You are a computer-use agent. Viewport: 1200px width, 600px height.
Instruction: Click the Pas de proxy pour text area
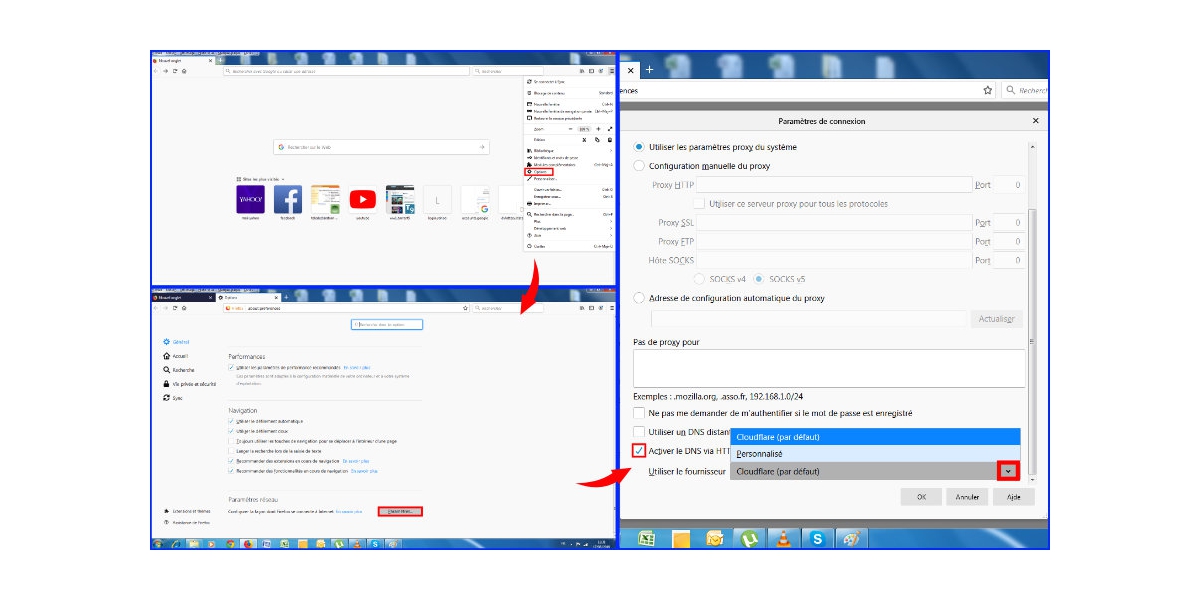pyautogui.click(x=829, y=368)
